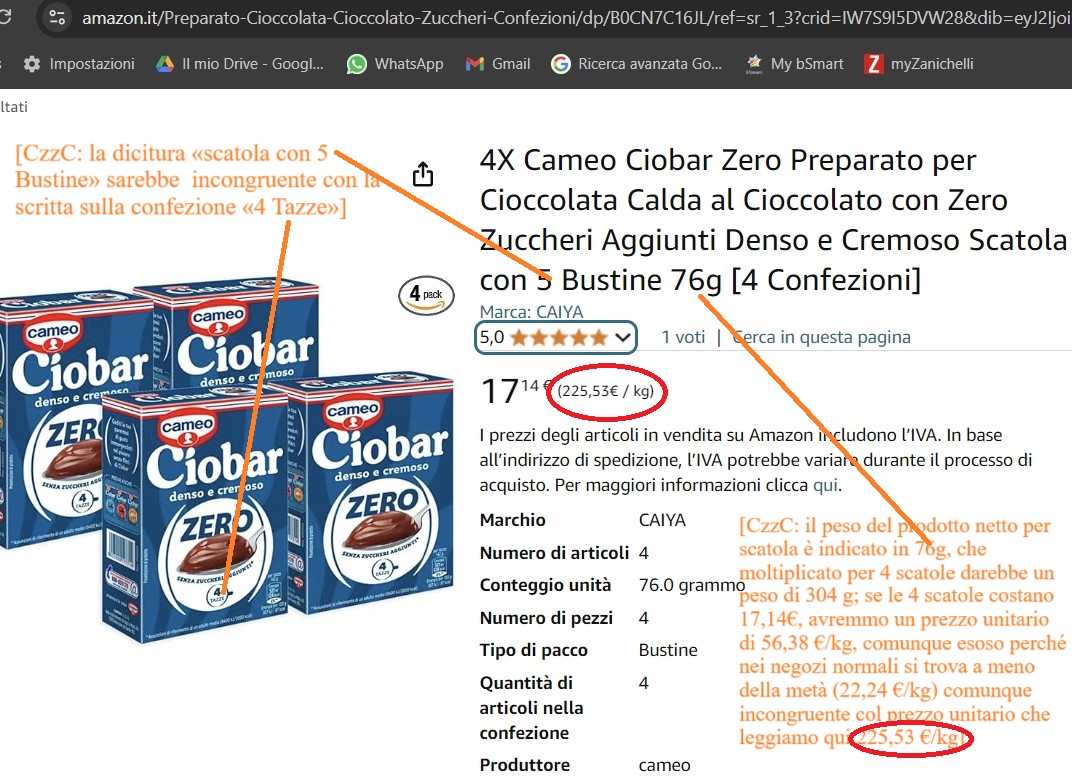Open Gmail bookmark

pyautogui.click(x=498, y=64)
